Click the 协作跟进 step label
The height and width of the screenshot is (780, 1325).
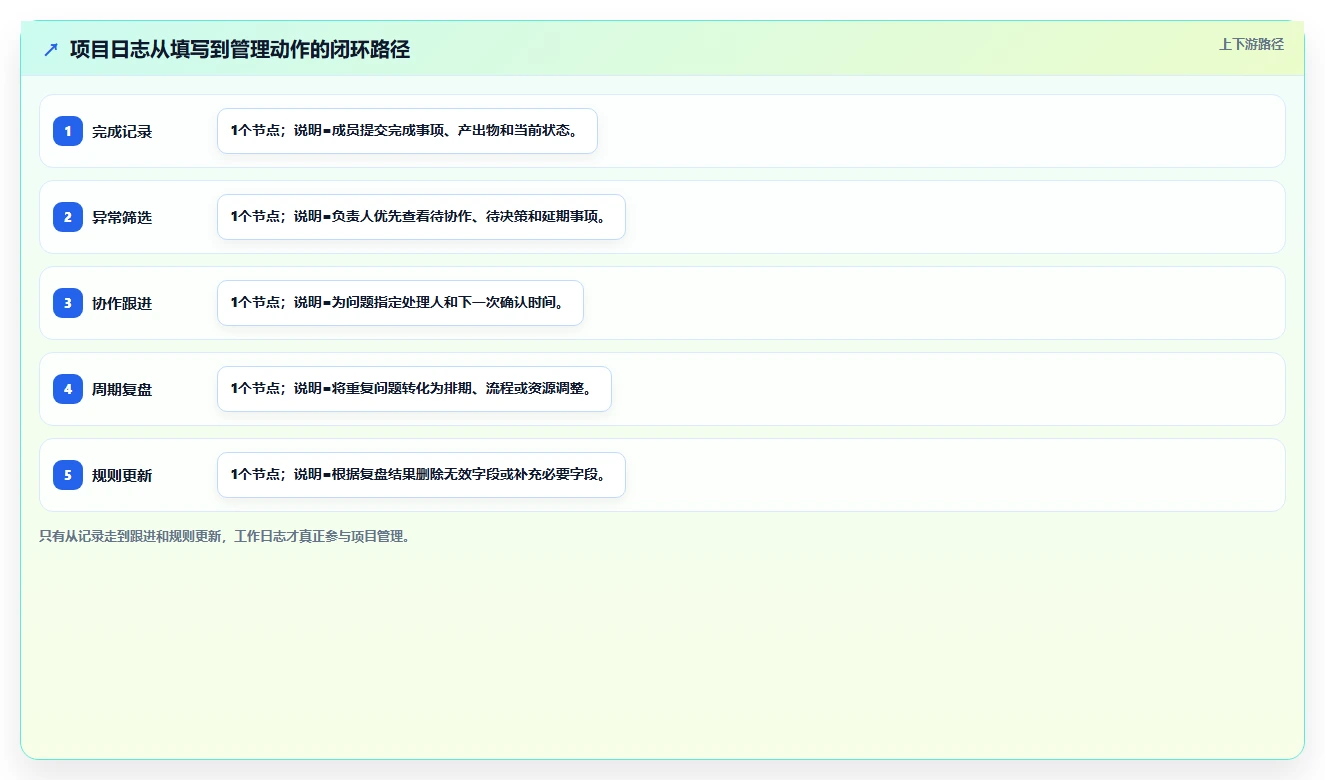[x=122, y=303]
